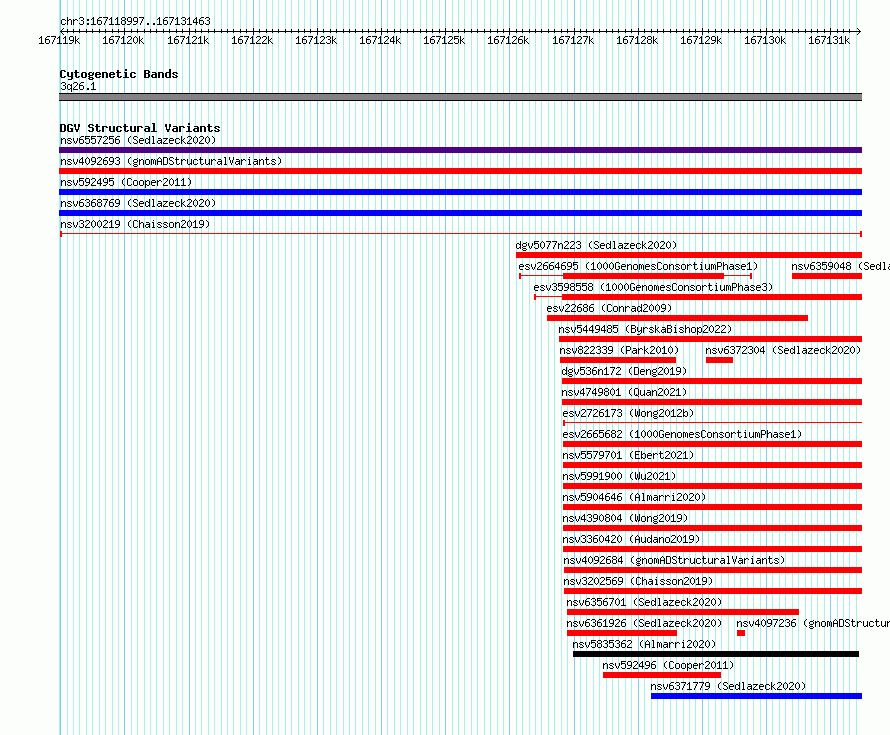This screenshot has height=735, width=890.
Task: Select nsv4092684 (gnomADStructuralVariants) label
Action: click(674, 560)
